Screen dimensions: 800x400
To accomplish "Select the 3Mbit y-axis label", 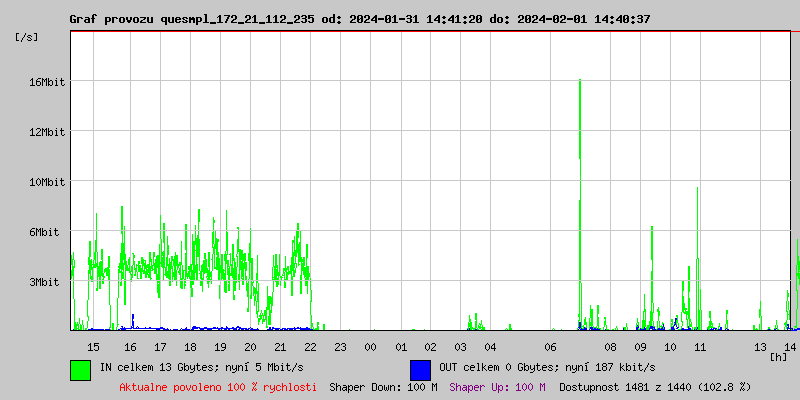I will pos(46,282).
